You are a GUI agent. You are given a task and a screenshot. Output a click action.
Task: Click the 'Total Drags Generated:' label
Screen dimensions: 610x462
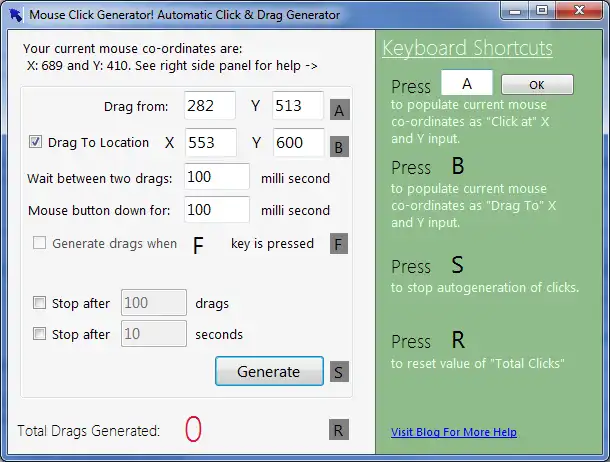pos(89,431)
